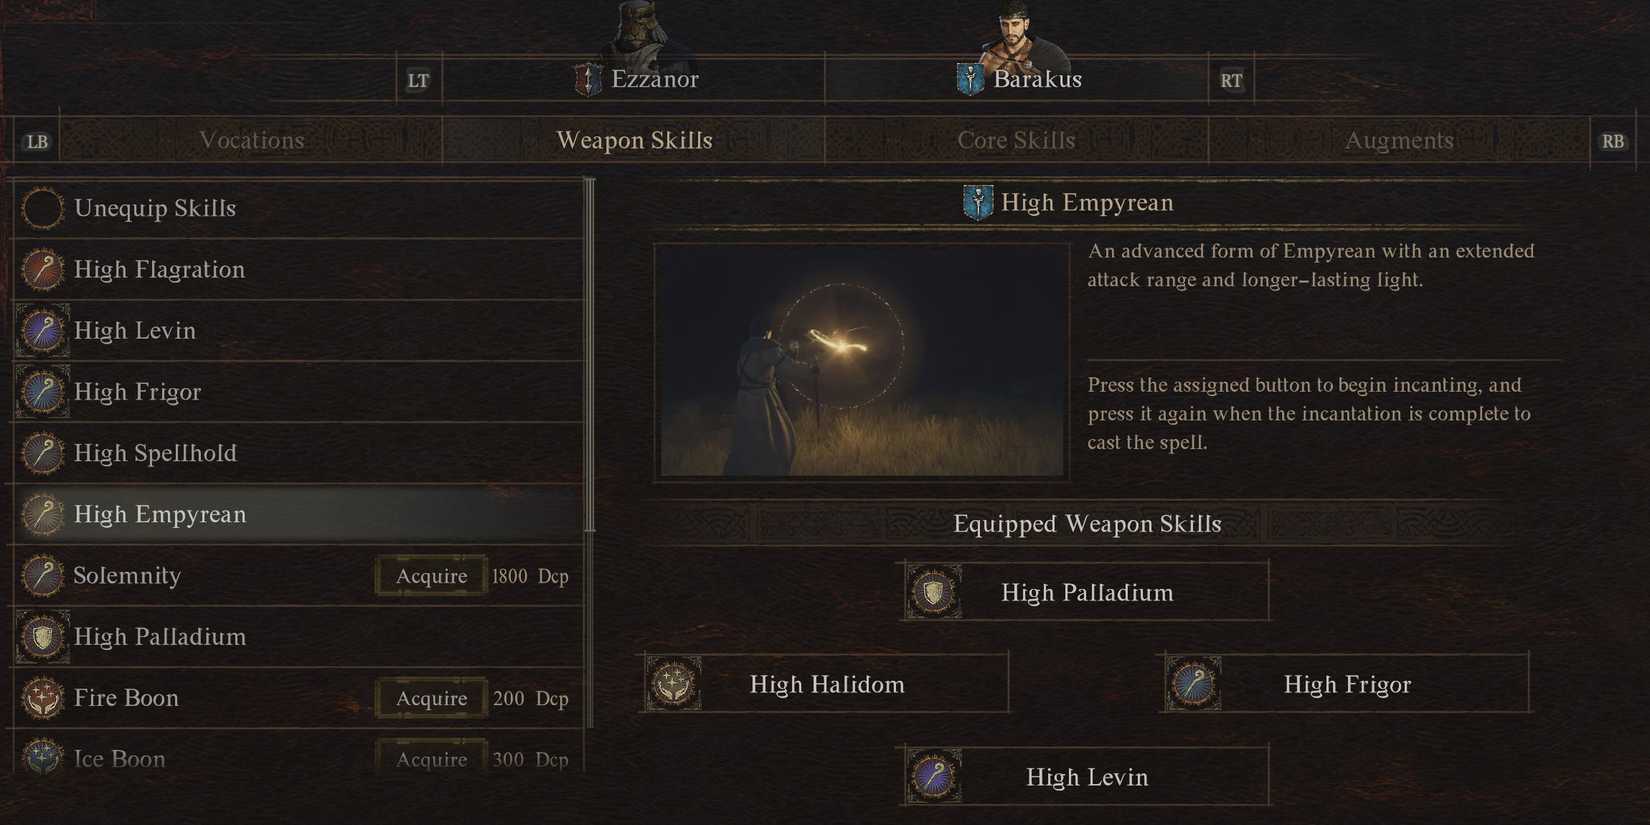The height and width of the screenshot is (825, 1650).
Task: Click the Fire Boon skill icon
Action: click(x=42, y=698)
